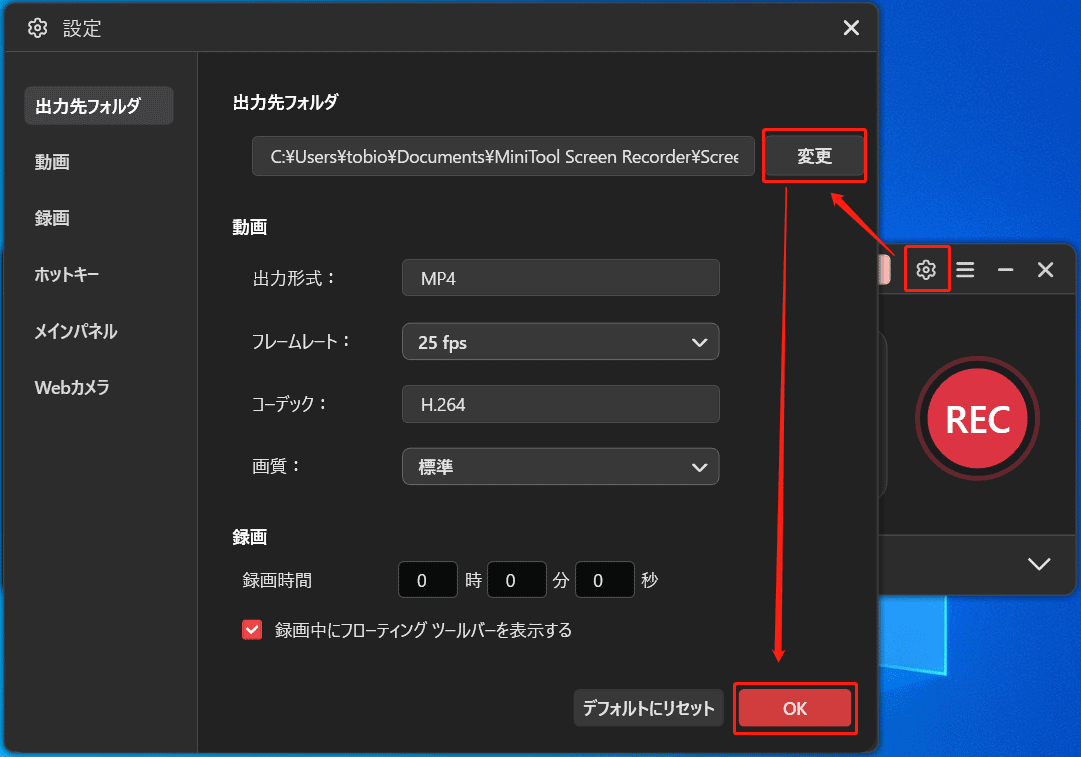Open the 画質 dropdown

pos(560,466)
